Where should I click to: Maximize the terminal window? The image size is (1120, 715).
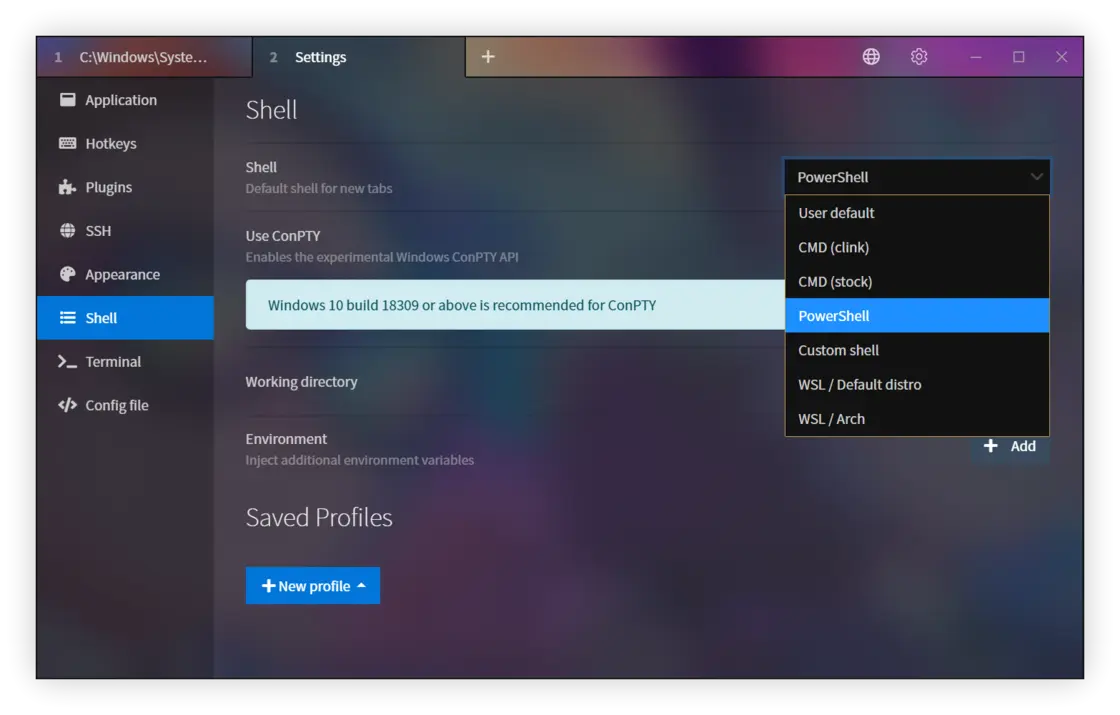point(1019,56)
